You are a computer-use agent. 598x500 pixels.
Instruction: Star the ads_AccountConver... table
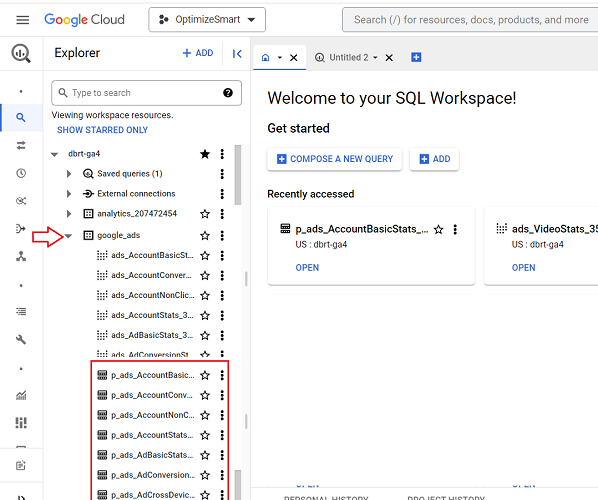pyautogui.click(x=205, y=275)
